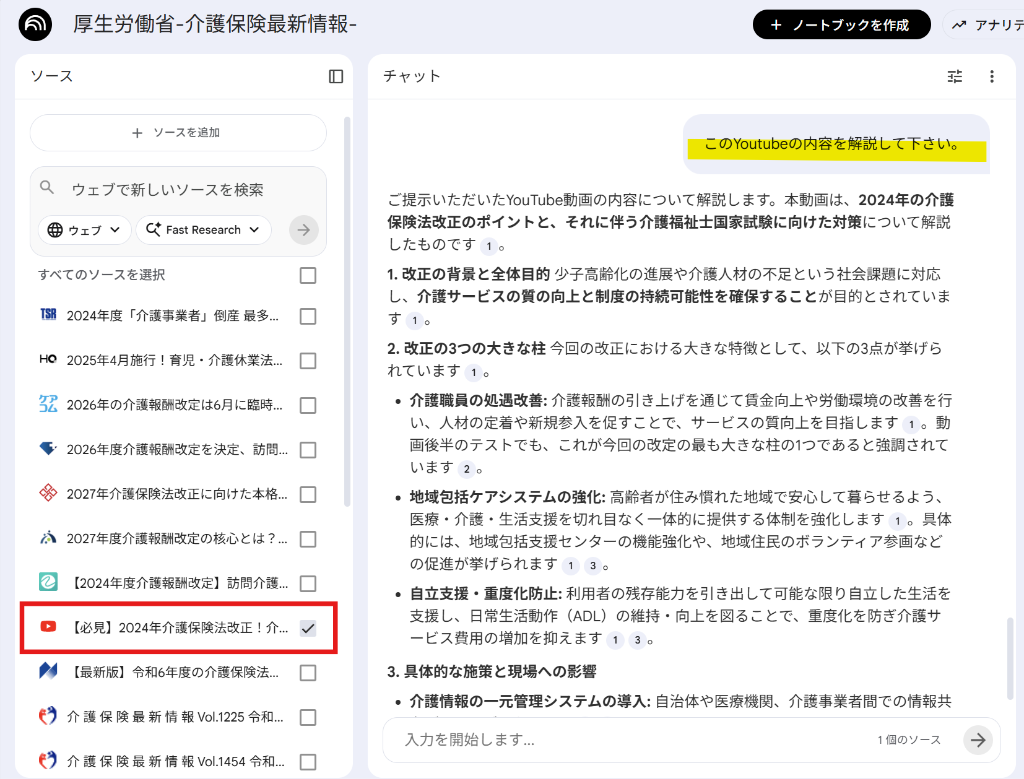Click notebook title 厚生労働省-介護保険最新情報-
Screen dimensions: 1024x779
tap(215, 25)
